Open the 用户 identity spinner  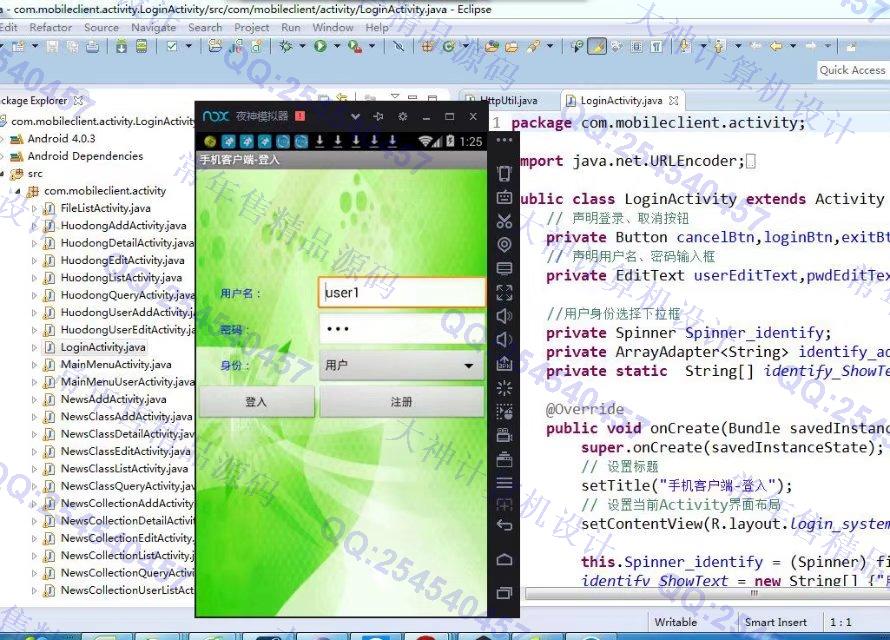click(x=401, y=365)
